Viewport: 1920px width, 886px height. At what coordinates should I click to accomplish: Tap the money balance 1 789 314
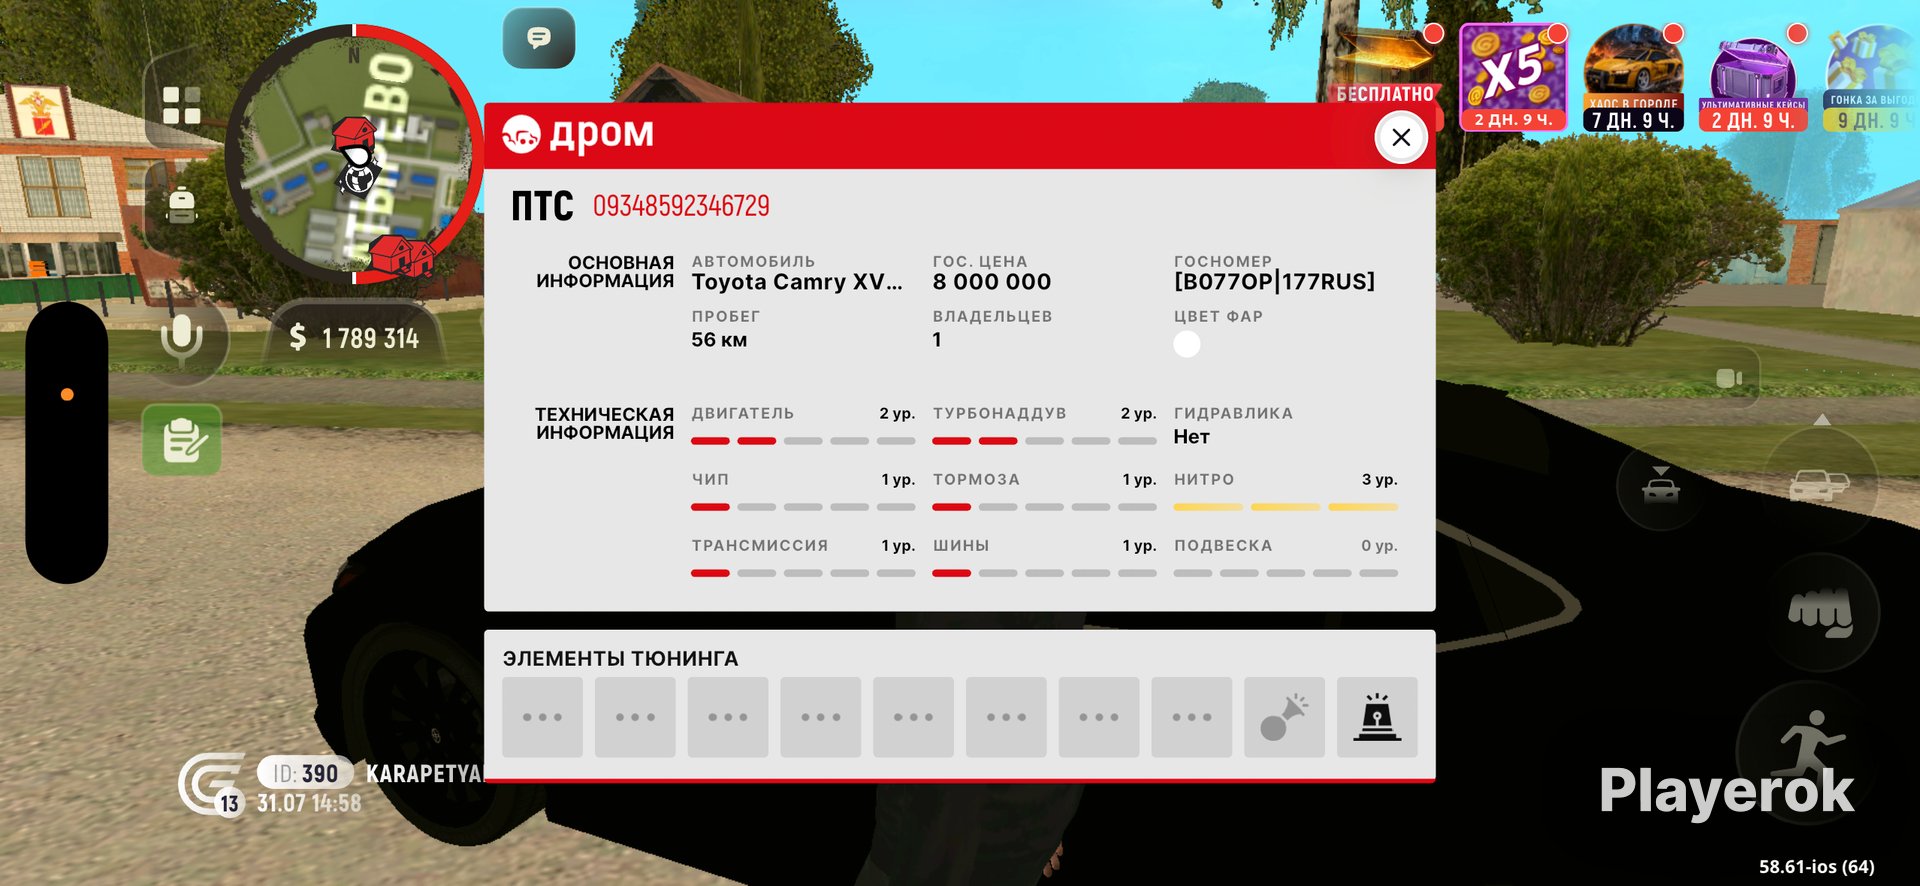pos(354,338)
